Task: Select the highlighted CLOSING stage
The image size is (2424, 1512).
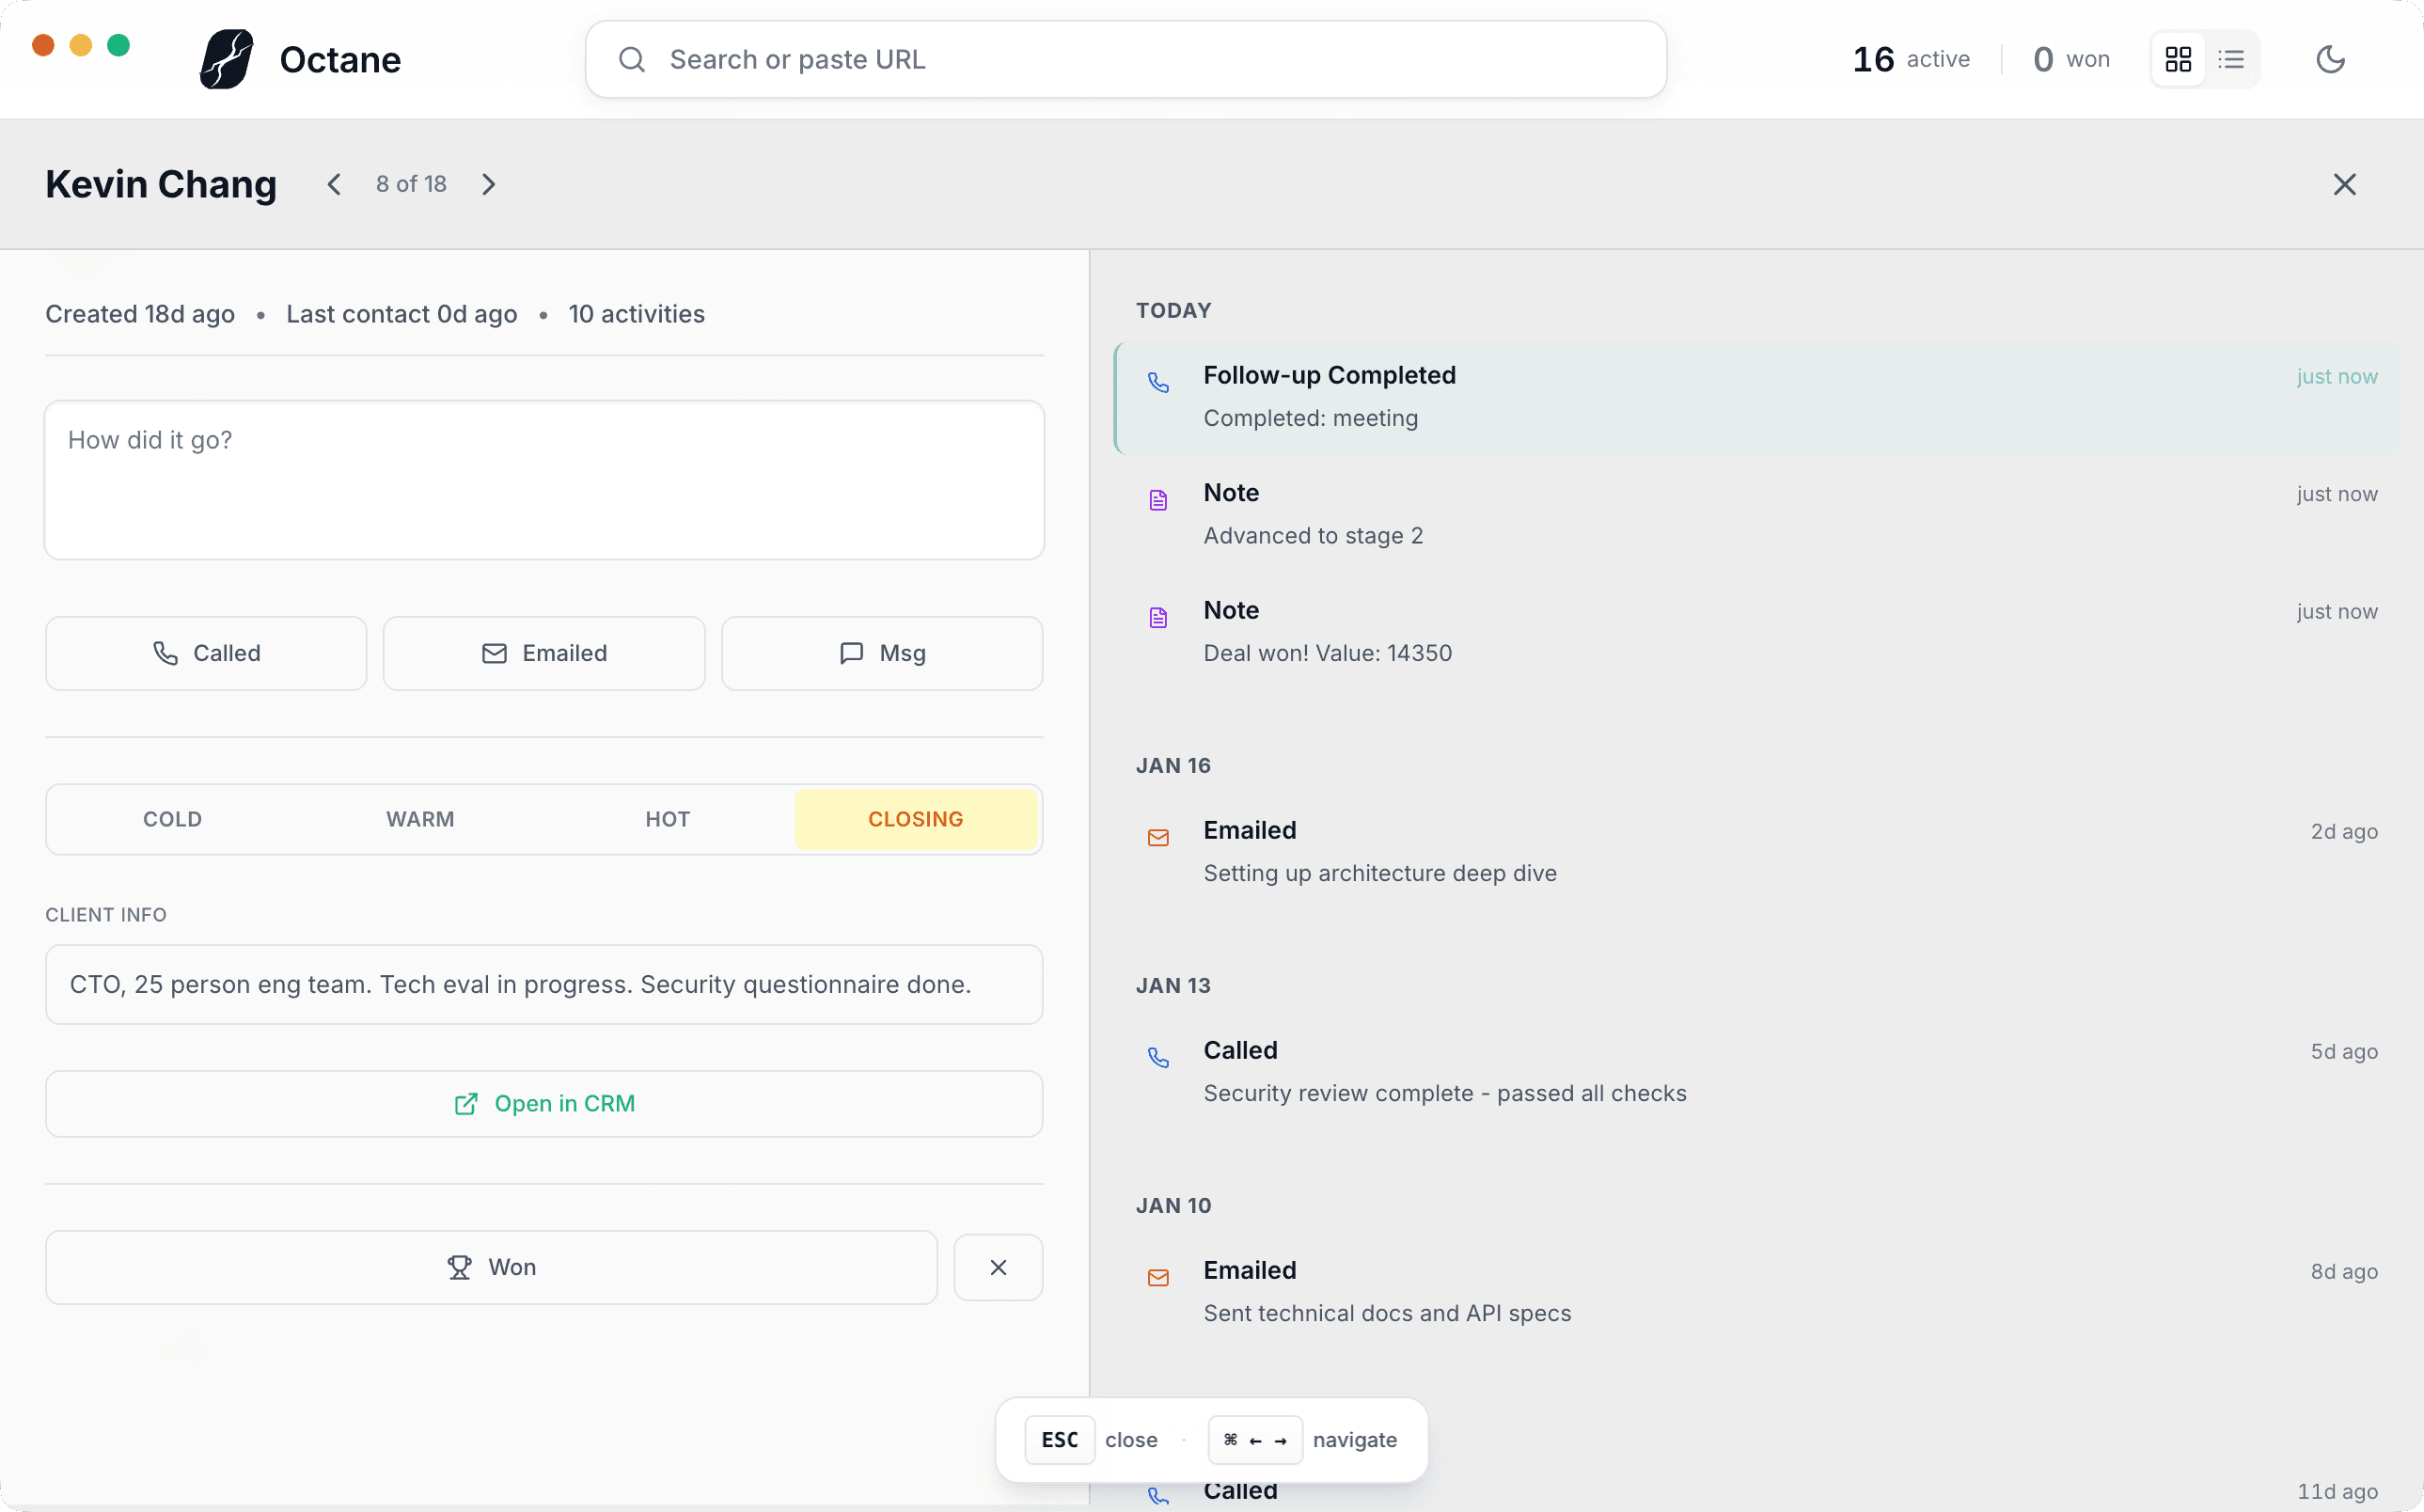Action: coord(915,819)
